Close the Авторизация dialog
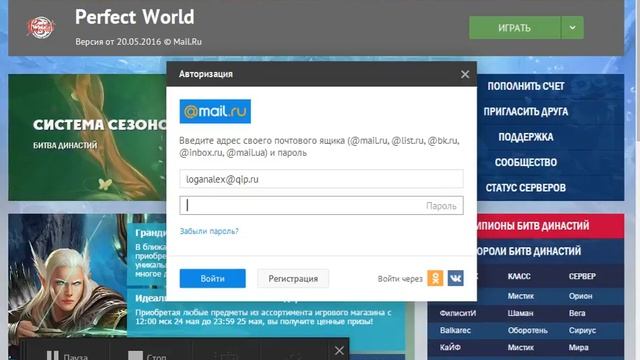 pyautogui.click(x=465, y=74)
